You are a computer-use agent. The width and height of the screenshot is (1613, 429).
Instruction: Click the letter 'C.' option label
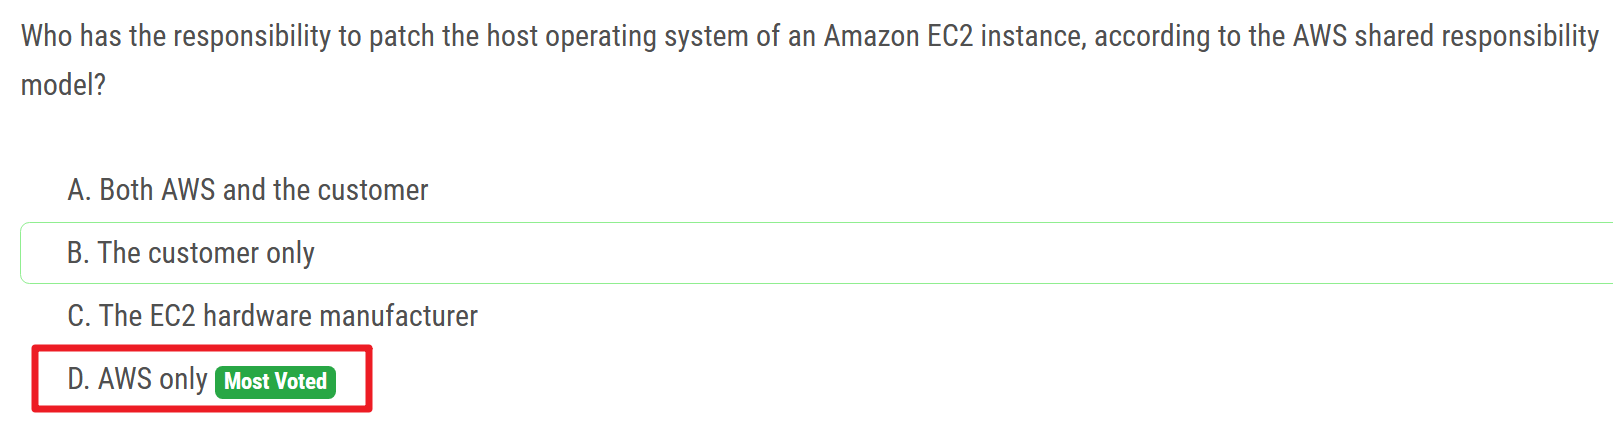tap(78, 316)
